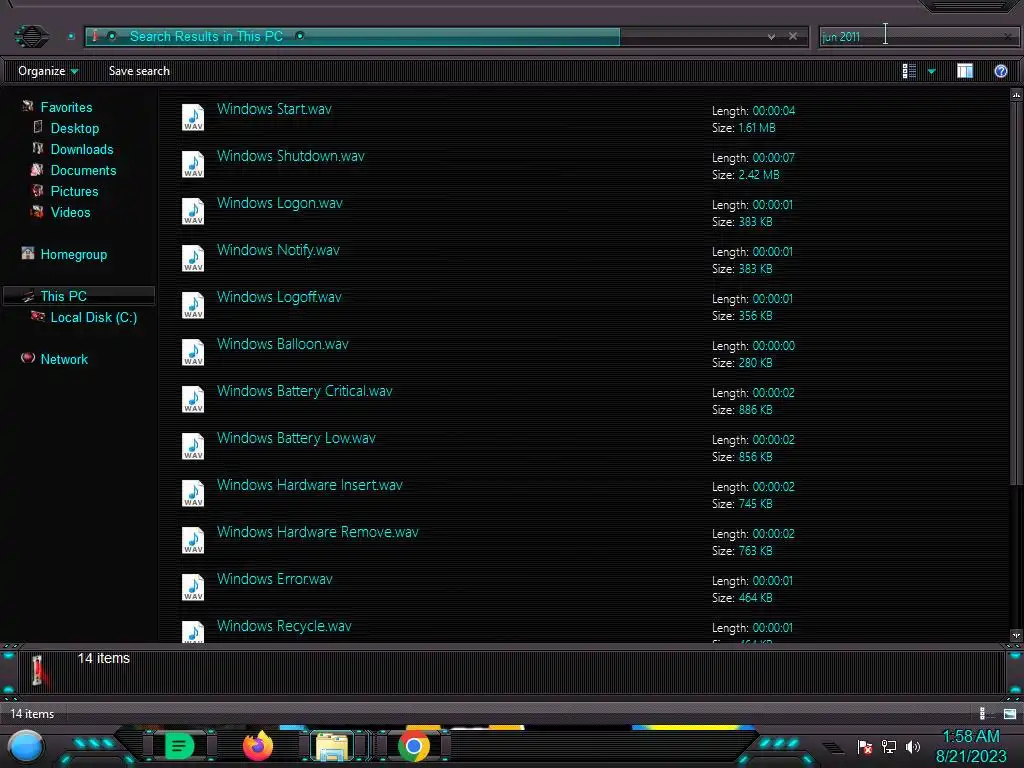1024x768 pixels.
Task: Open the Action Center flag tray icon
Action: [865, 747]
